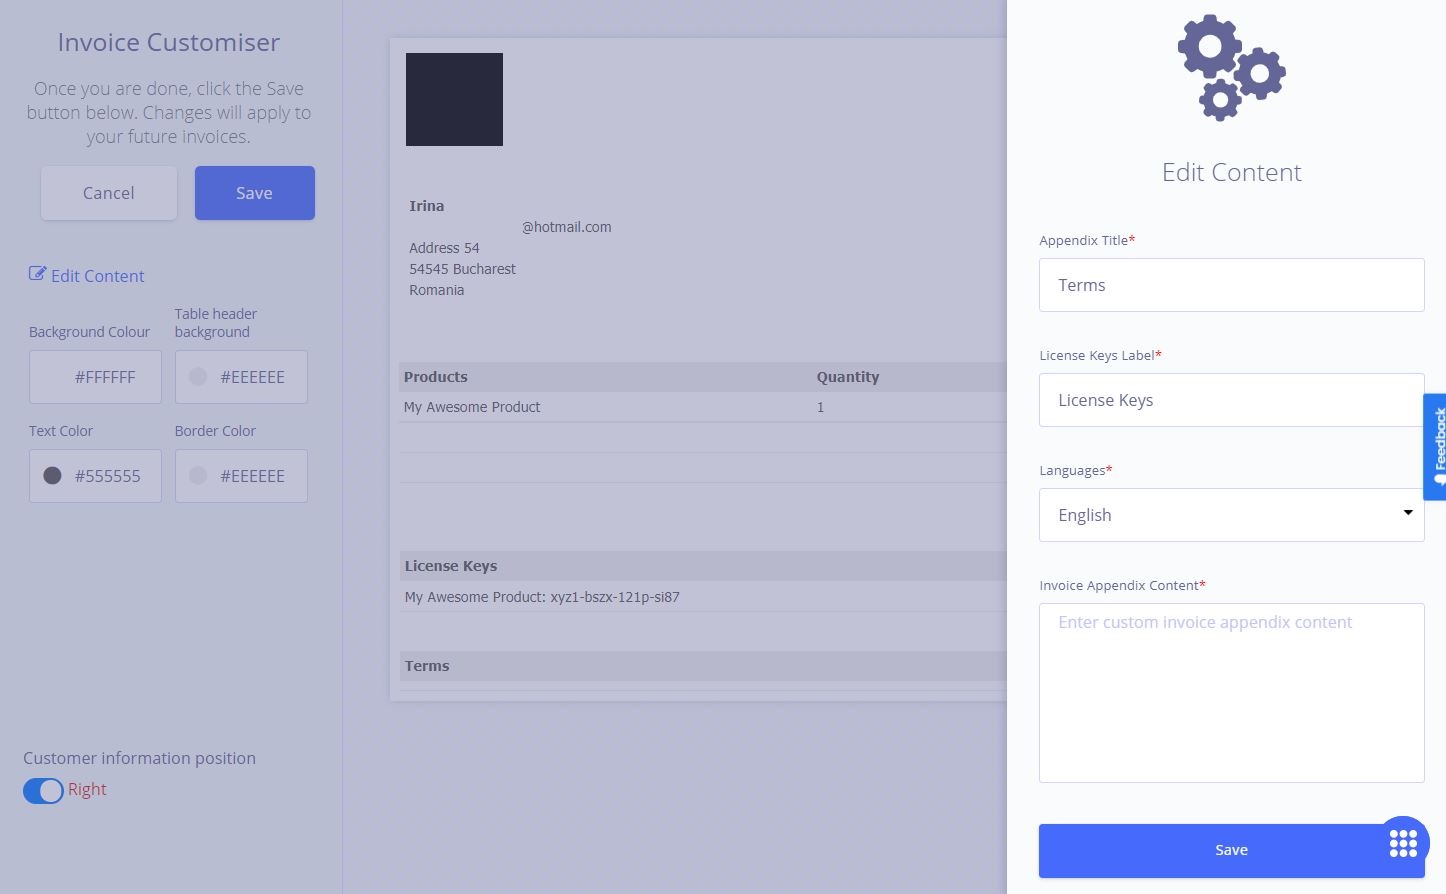This screenshot has height=894, width=1446.
Task: Click the Cancel button
Action: point(109,193)
